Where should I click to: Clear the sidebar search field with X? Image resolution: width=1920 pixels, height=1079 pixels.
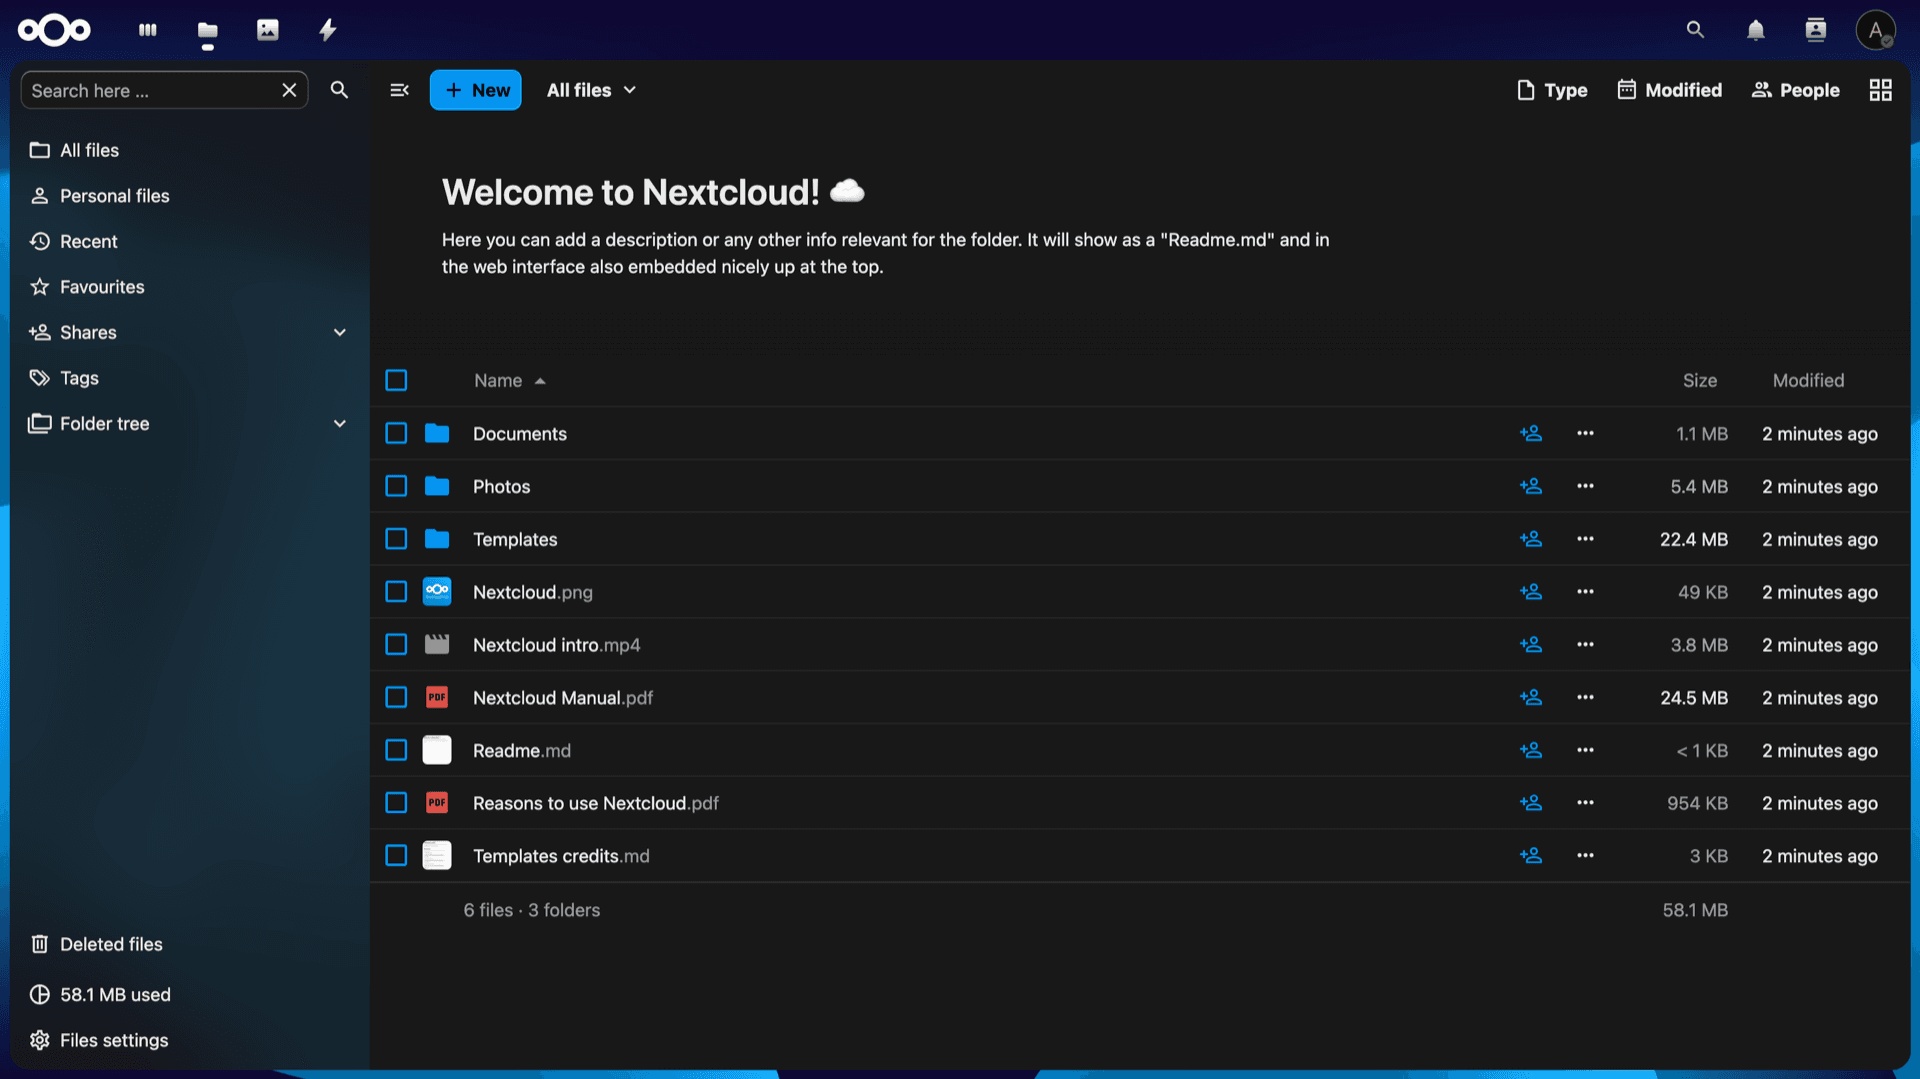click(x=289, y=90)
